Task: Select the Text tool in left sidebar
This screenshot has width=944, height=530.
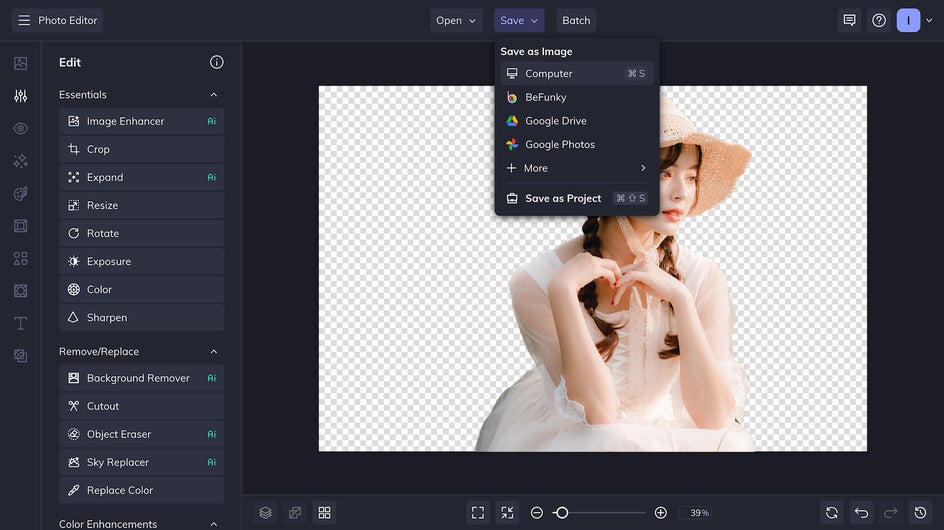Action: tap(20, 323)
